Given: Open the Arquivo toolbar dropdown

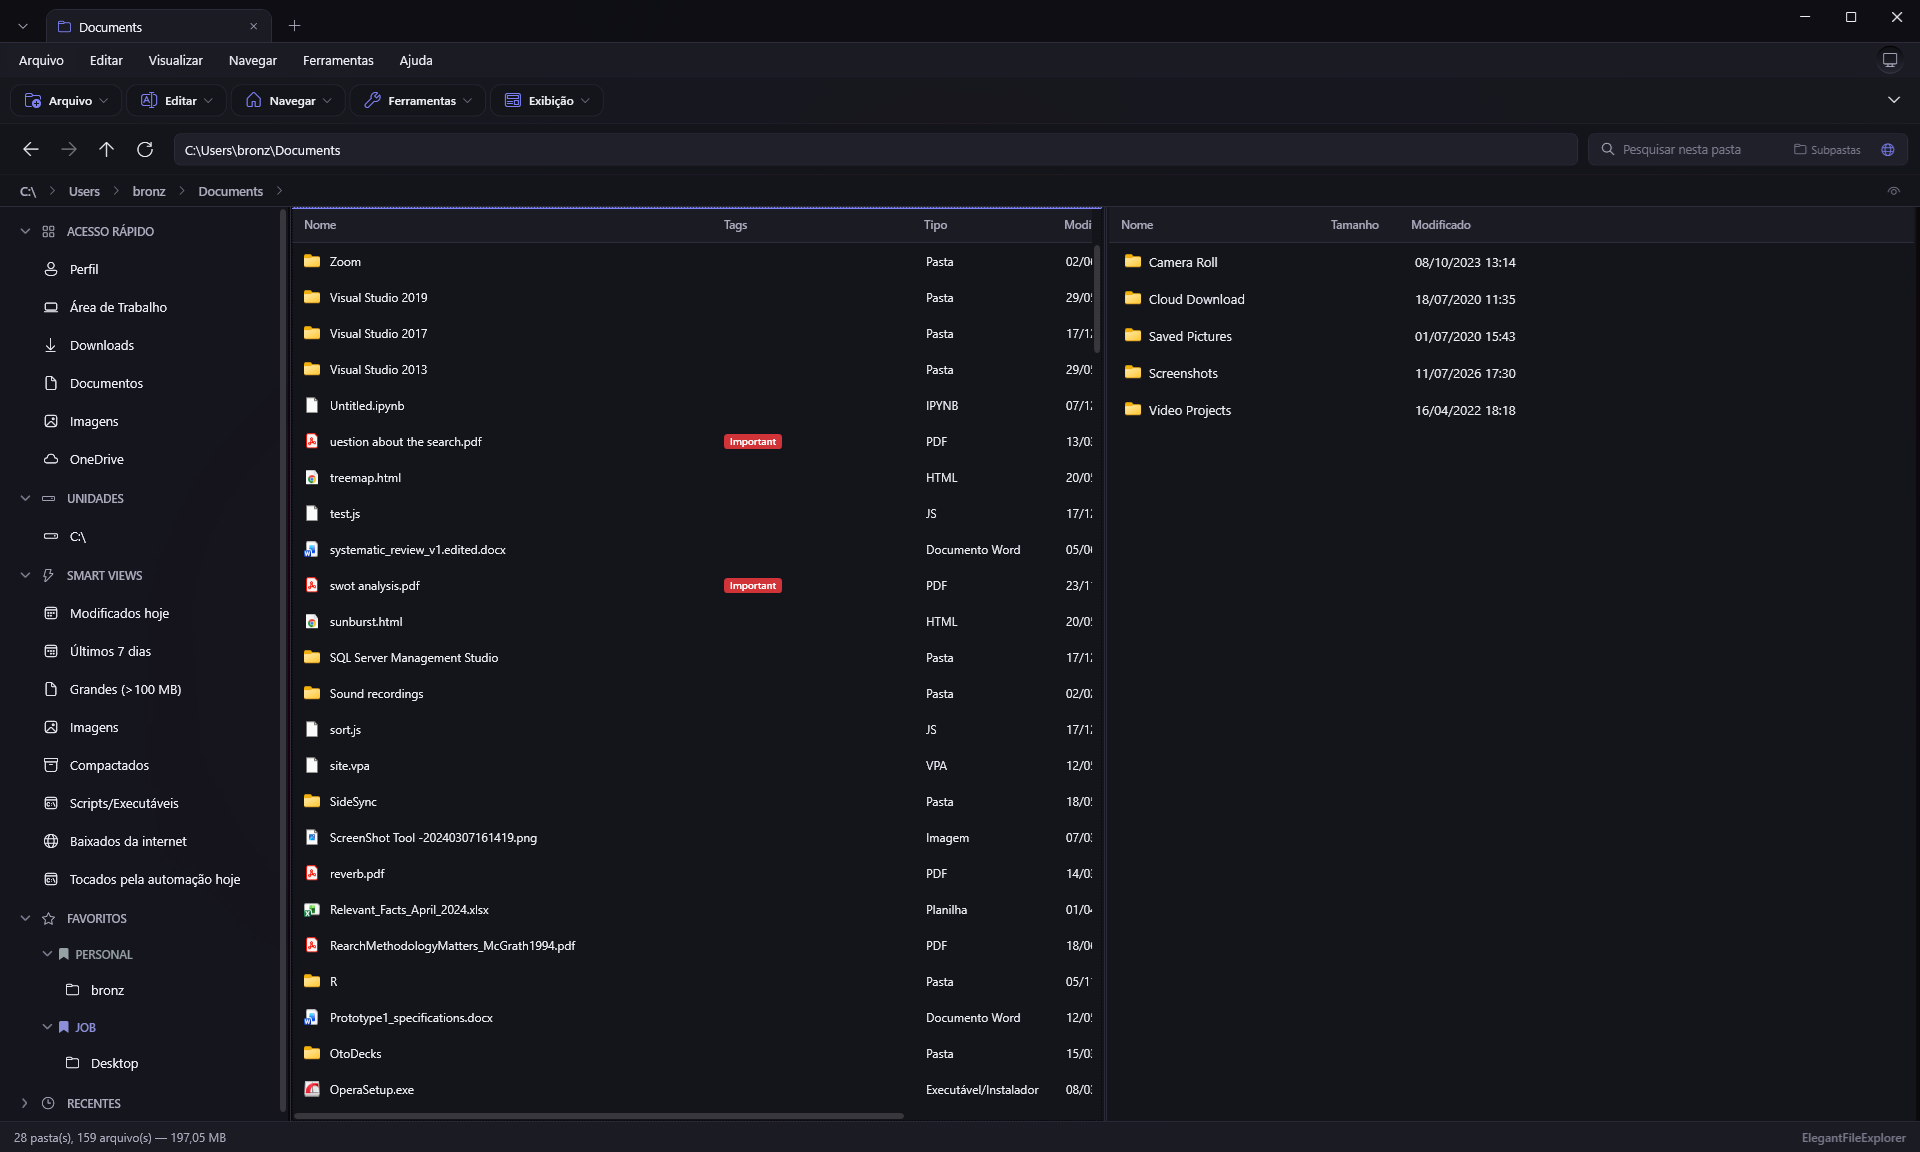Looking at the screenshot, I should click(66, 101).
